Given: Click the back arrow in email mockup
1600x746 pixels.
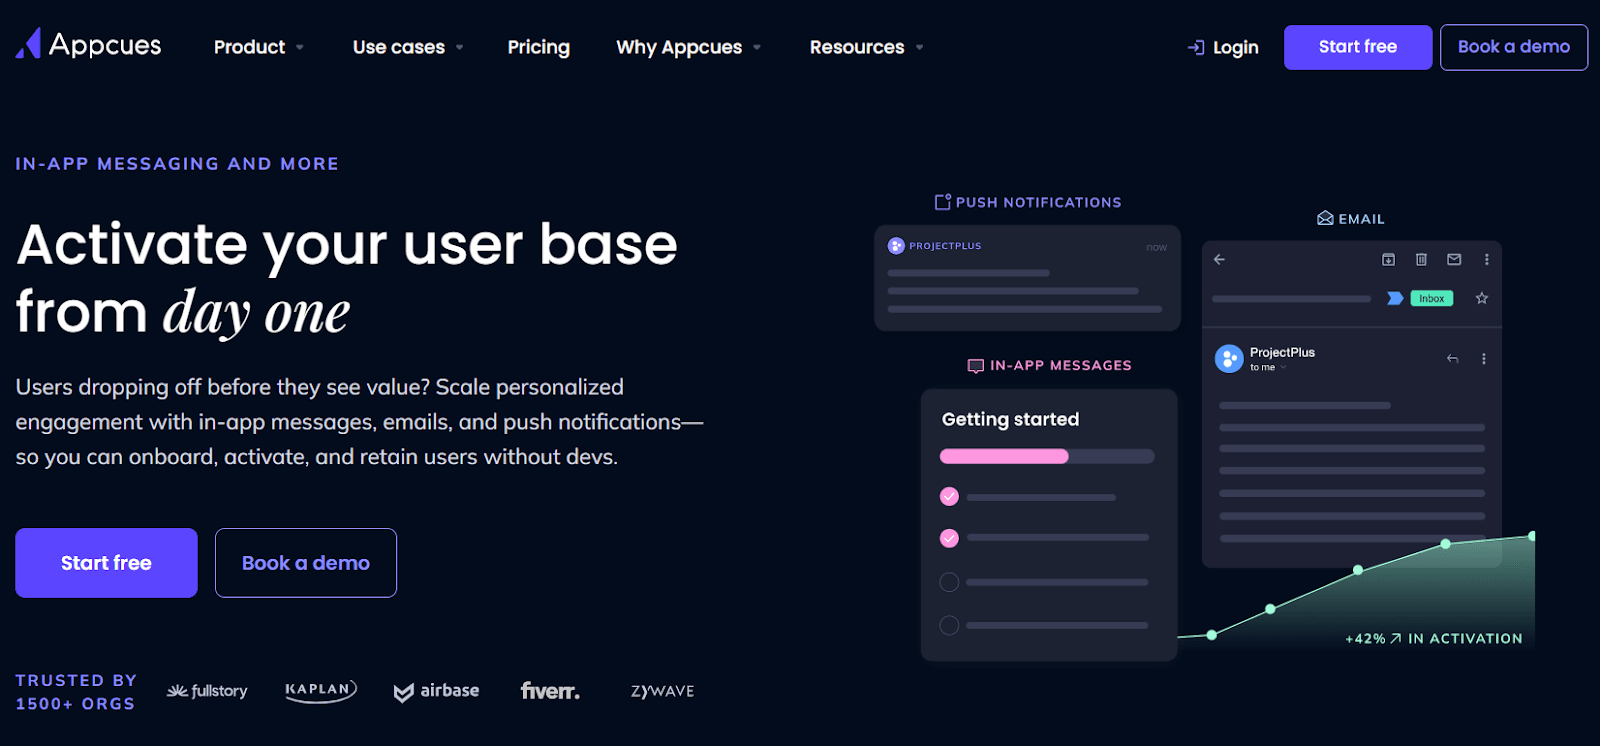Looking at the screenshot, I should (1219, 259).
